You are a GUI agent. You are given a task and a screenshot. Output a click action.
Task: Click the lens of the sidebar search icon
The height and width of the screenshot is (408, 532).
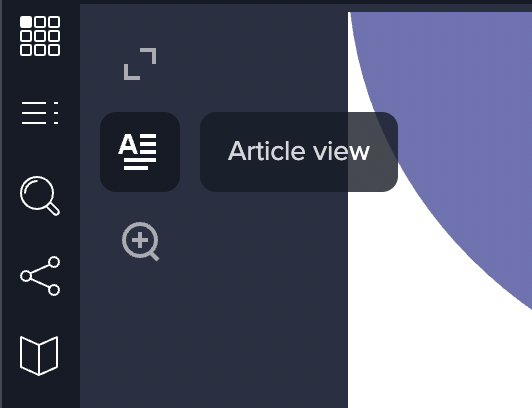click(x=37, y=193)
